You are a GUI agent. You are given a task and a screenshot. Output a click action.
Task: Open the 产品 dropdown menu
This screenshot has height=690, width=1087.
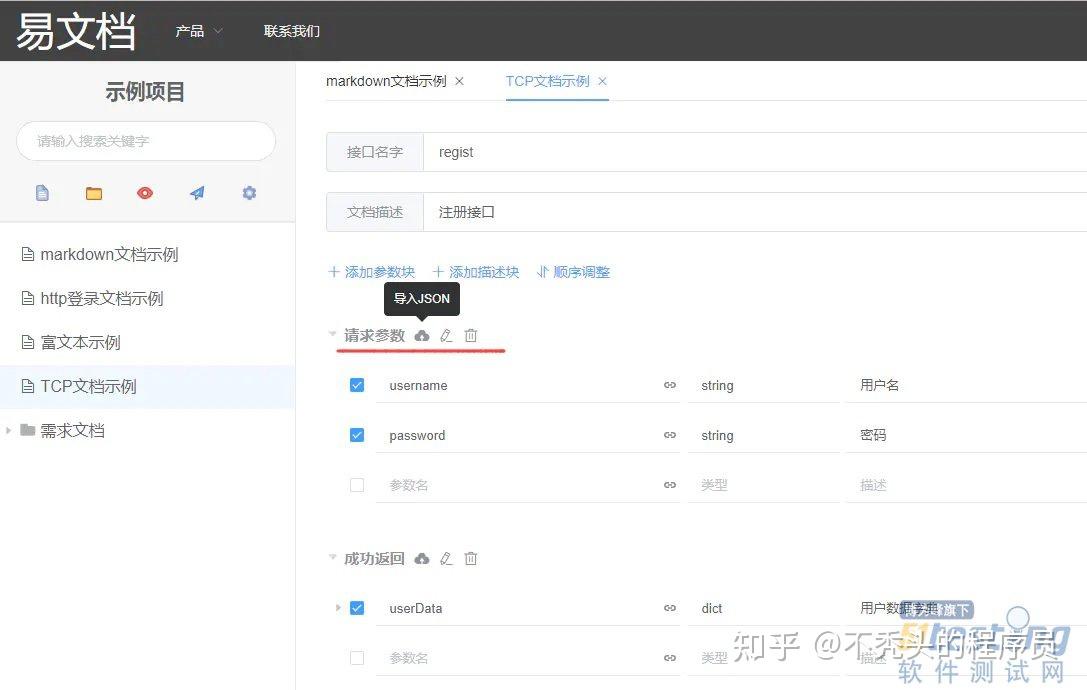point(198,31)
